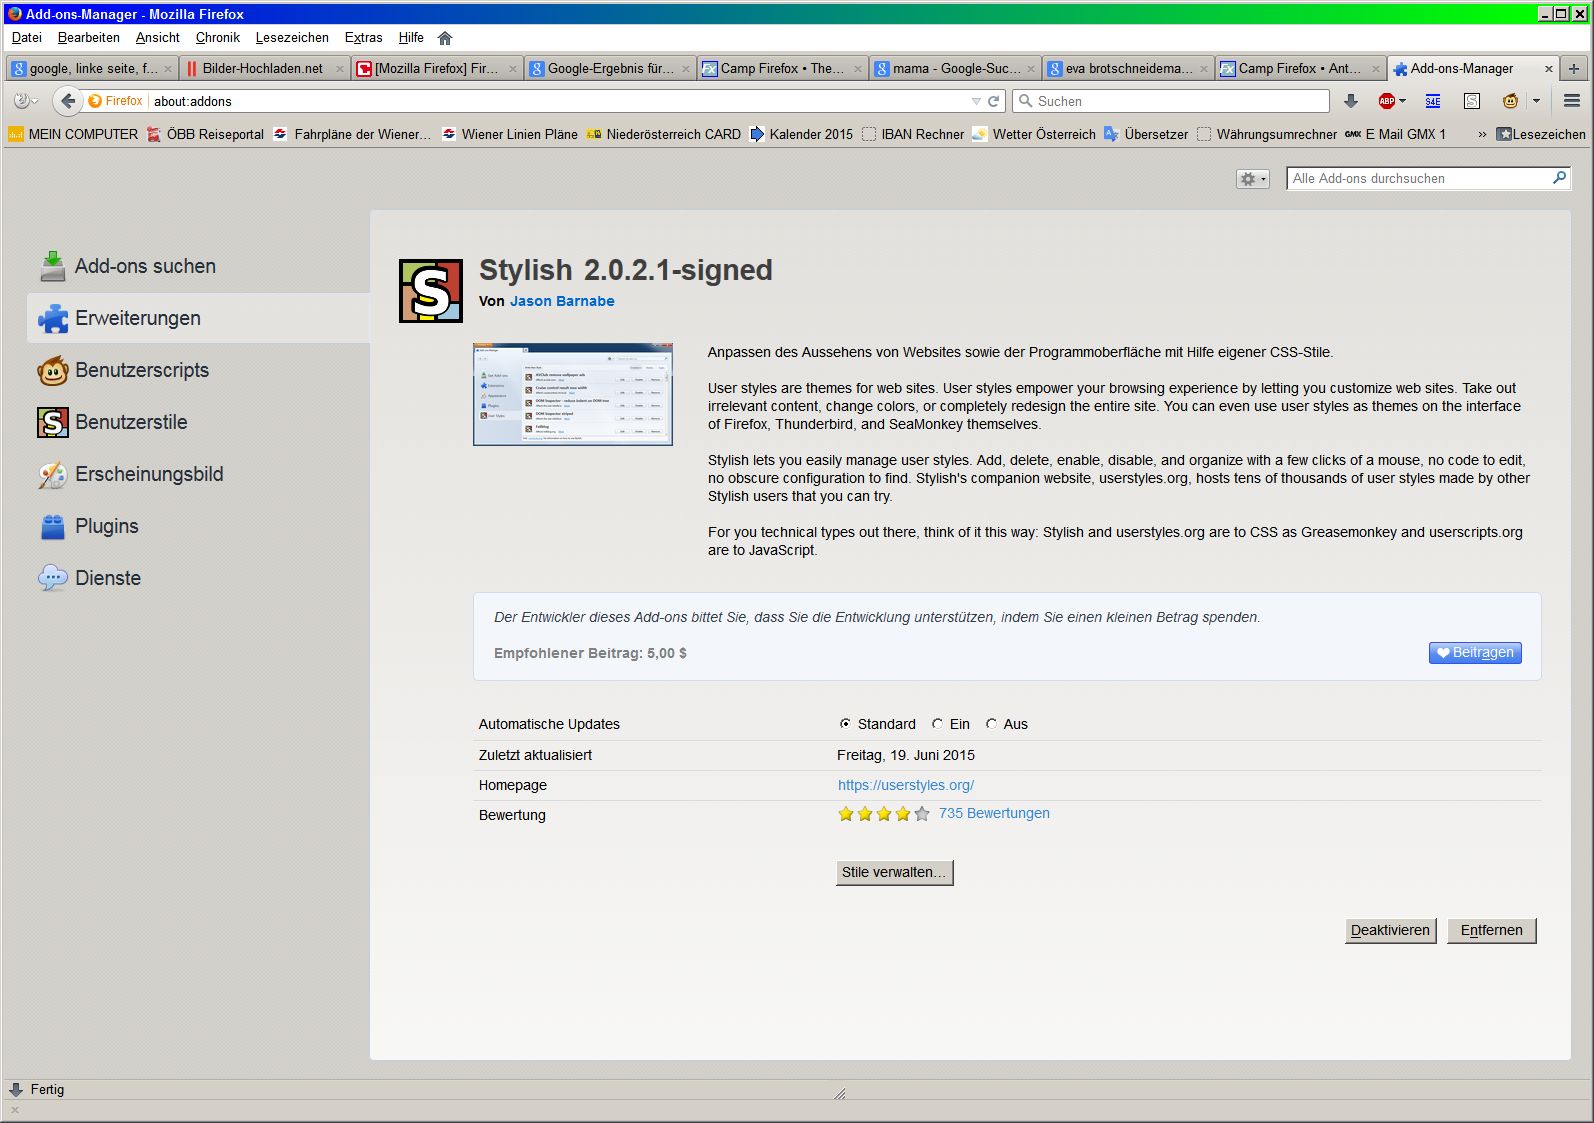
Task: Click the magnifier in add-ons search box
Action: pyautogui.click(x=1559, y=178)
